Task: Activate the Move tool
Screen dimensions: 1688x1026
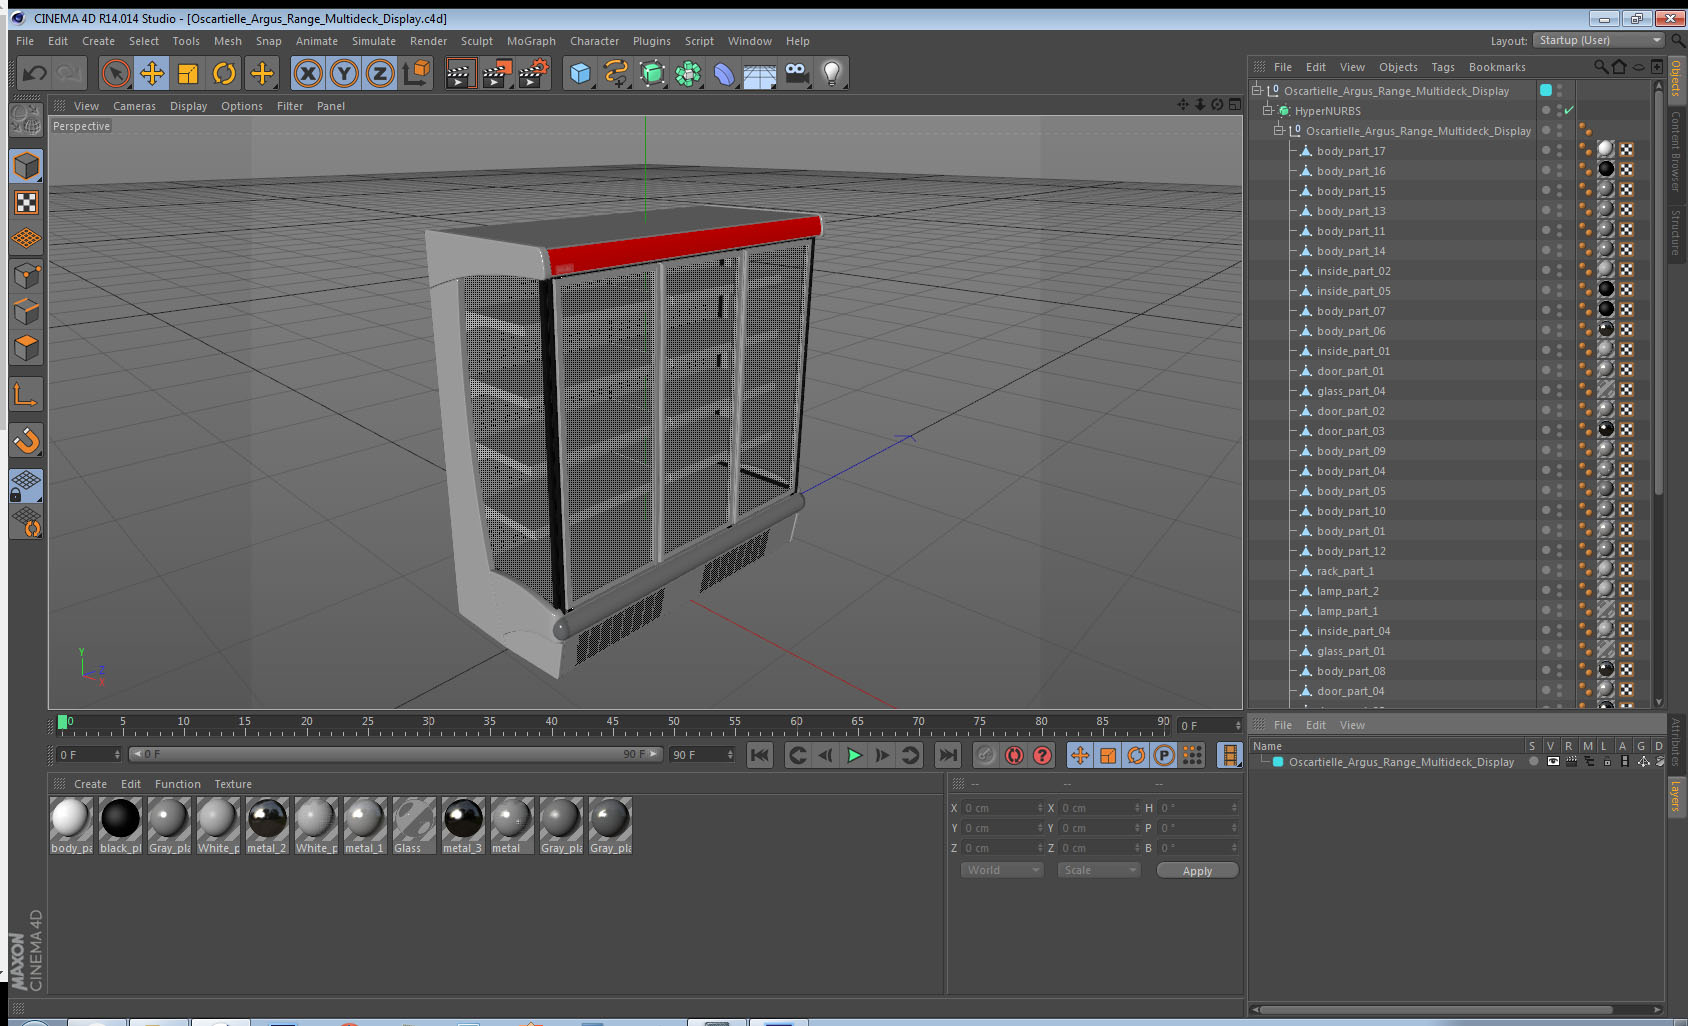Action: coord(152,73)
